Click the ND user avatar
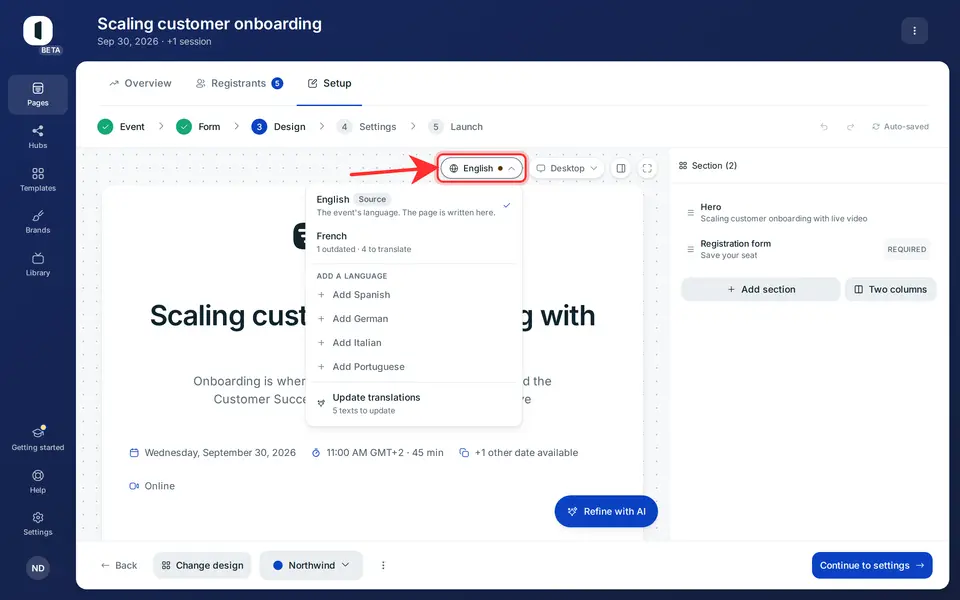Image resolution: width=960 pixels, height=600 pixels. point(37,568)
